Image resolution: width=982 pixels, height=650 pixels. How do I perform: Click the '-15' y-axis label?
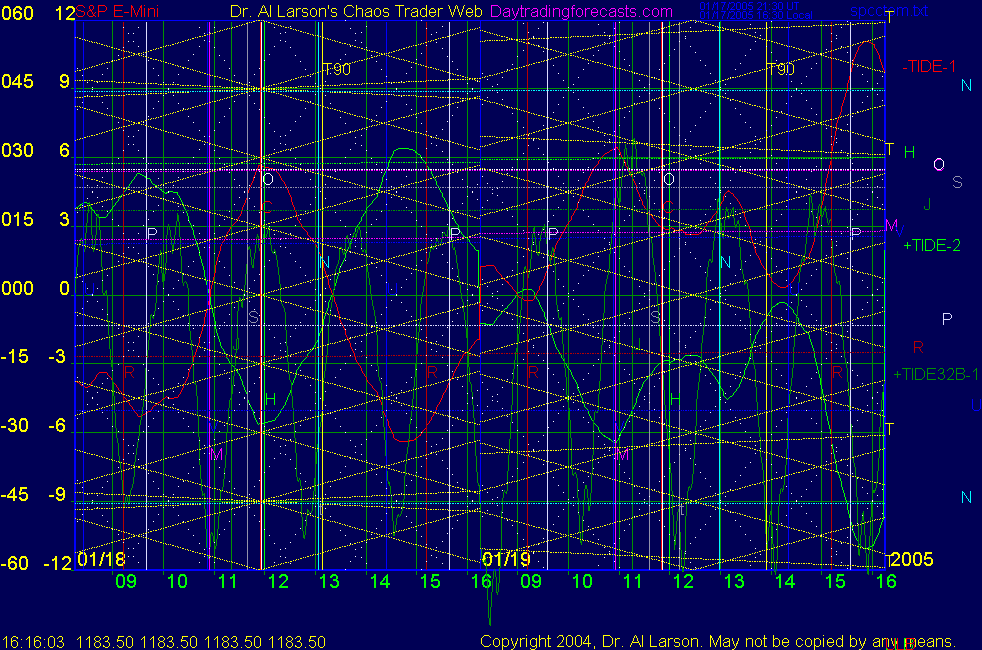coord(15,357)
